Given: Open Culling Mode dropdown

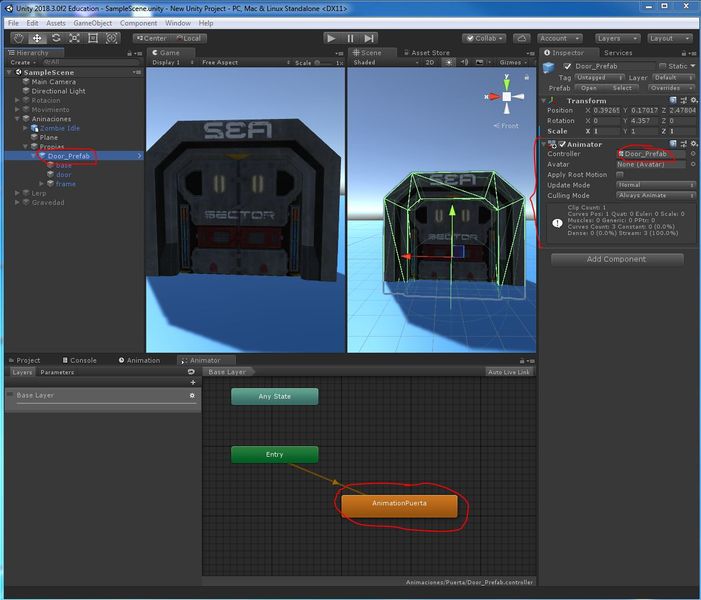Looking at the screenshot, I should pyautogui.click(x=656, y=195).
